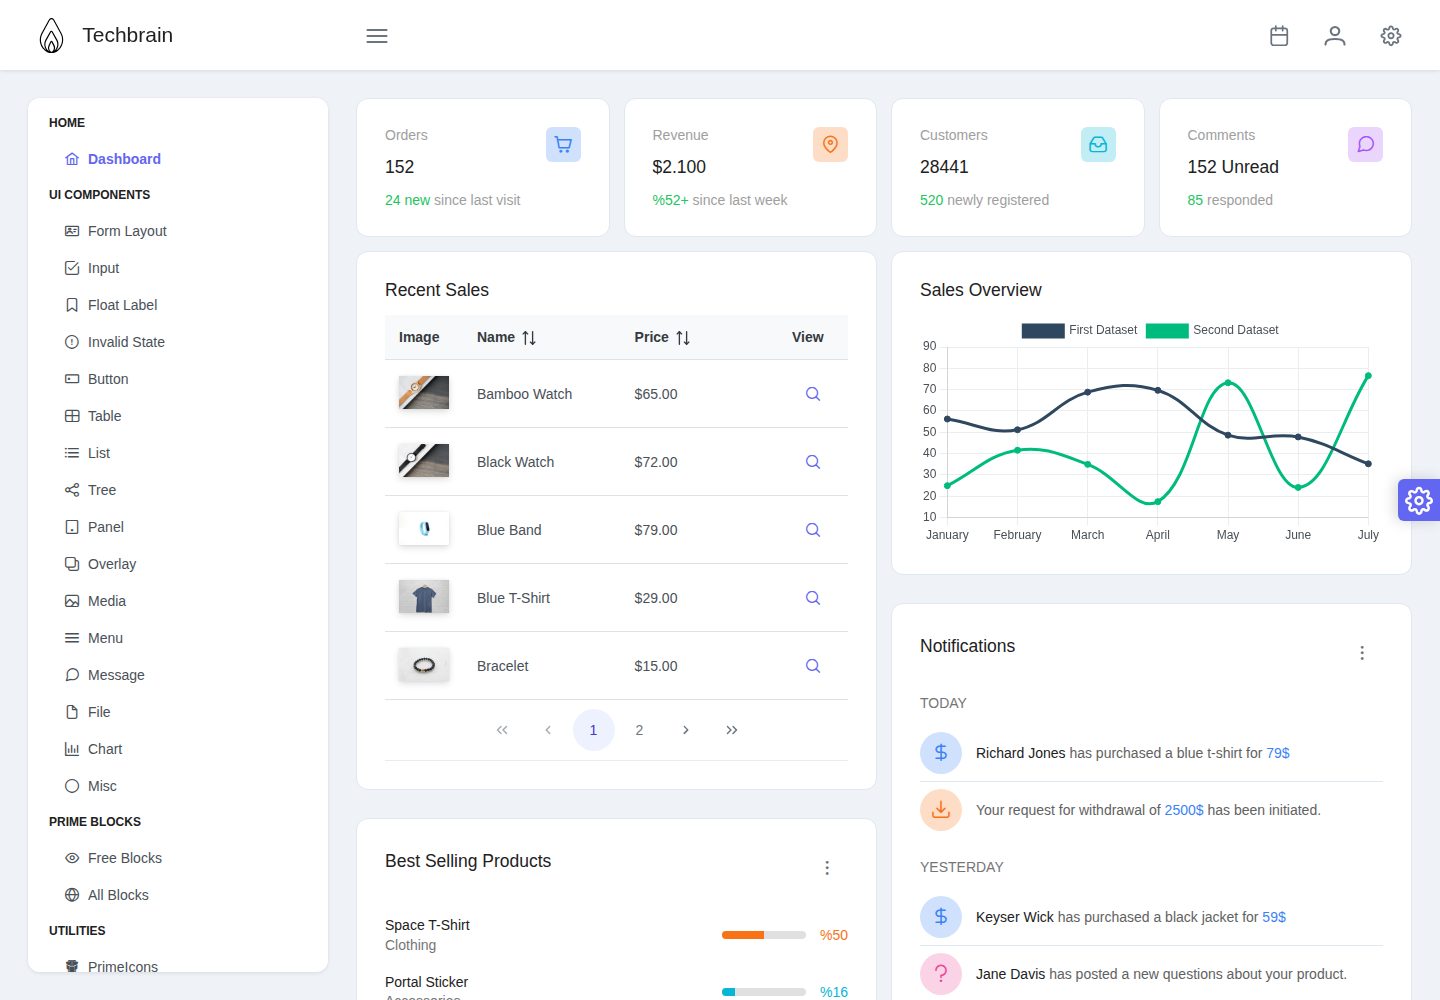View details for Bamboo Watch
This screenshot has width=1440, height=1000.
click(x=813, y=394)
